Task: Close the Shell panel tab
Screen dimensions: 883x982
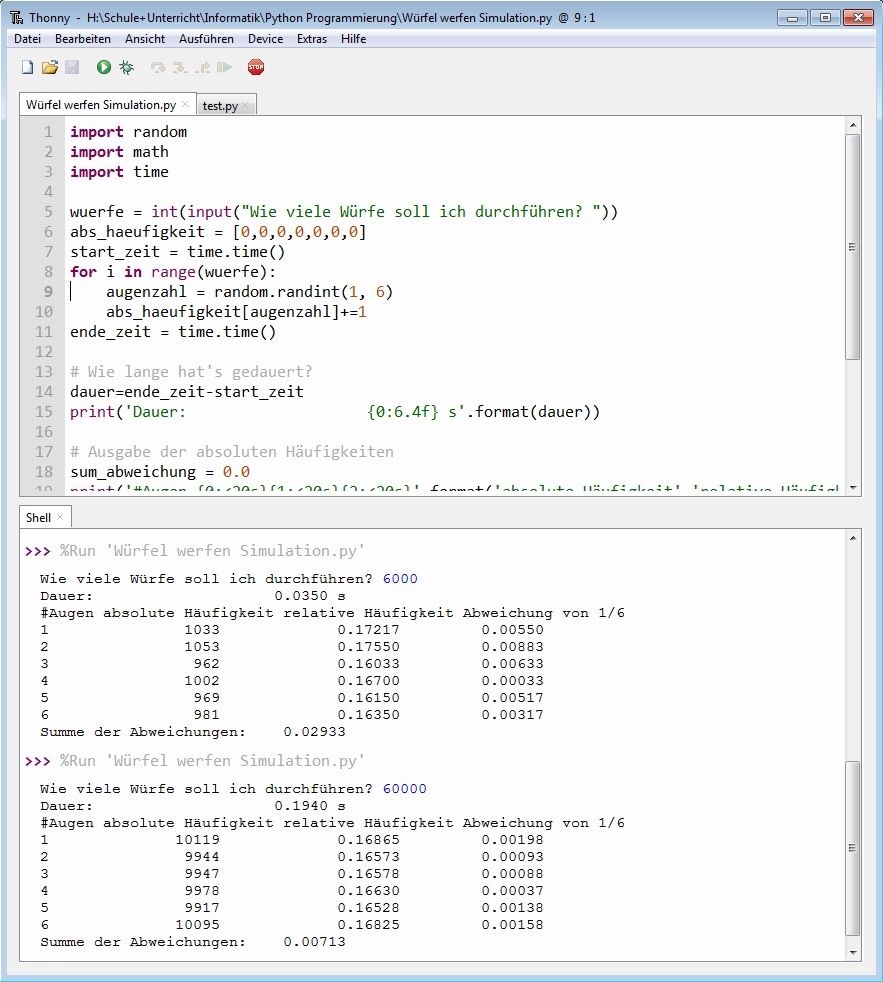Action: point(60,517)
